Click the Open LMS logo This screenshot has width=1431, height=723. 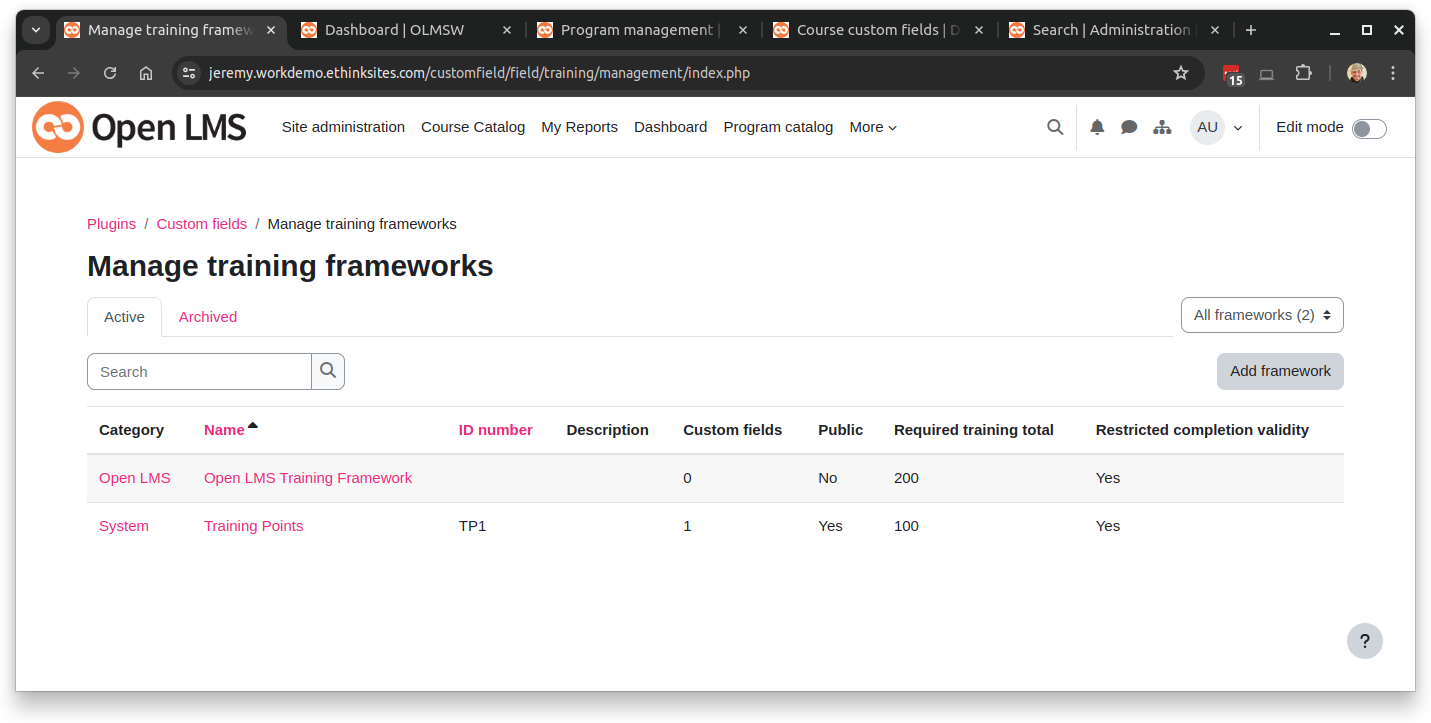point(139,127)
